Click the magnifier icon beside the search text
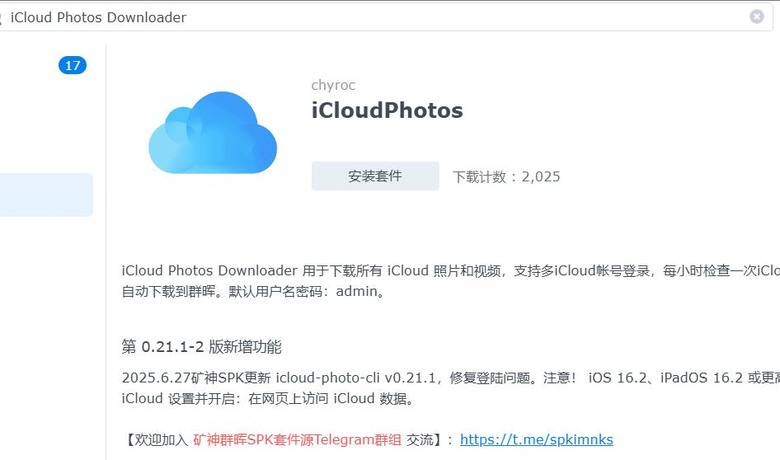Screen dimensions: 780x460 point(1,18)
